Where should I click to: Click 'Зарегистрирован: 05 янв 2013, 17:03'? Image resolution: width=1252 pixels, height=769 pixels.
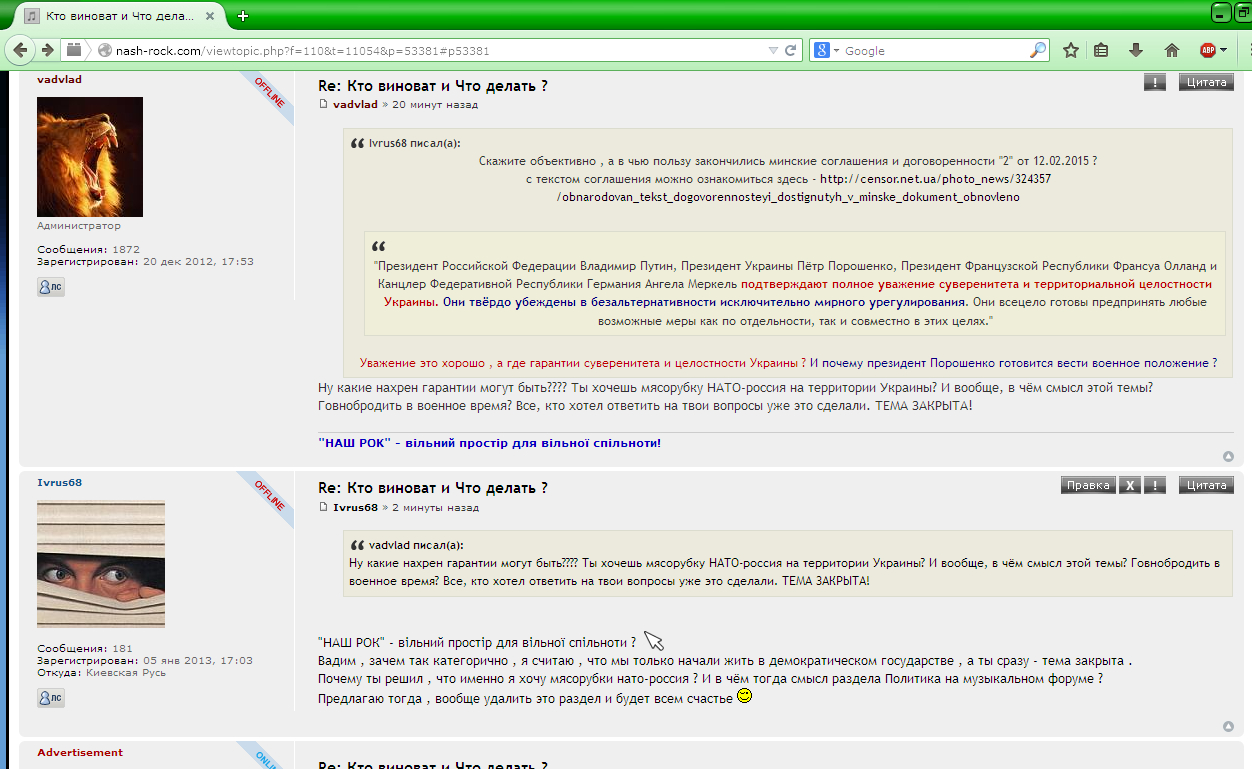pyautogui.click(x=145, y=661)
